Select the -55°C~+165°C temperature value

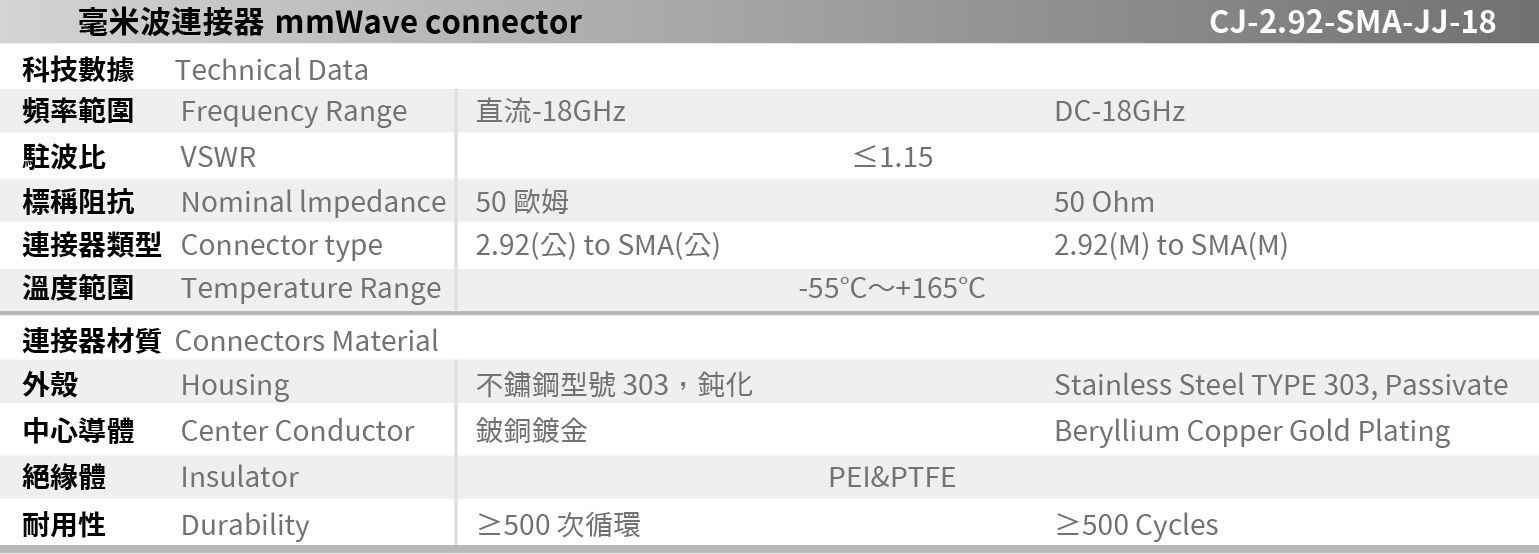pos(891,289)
